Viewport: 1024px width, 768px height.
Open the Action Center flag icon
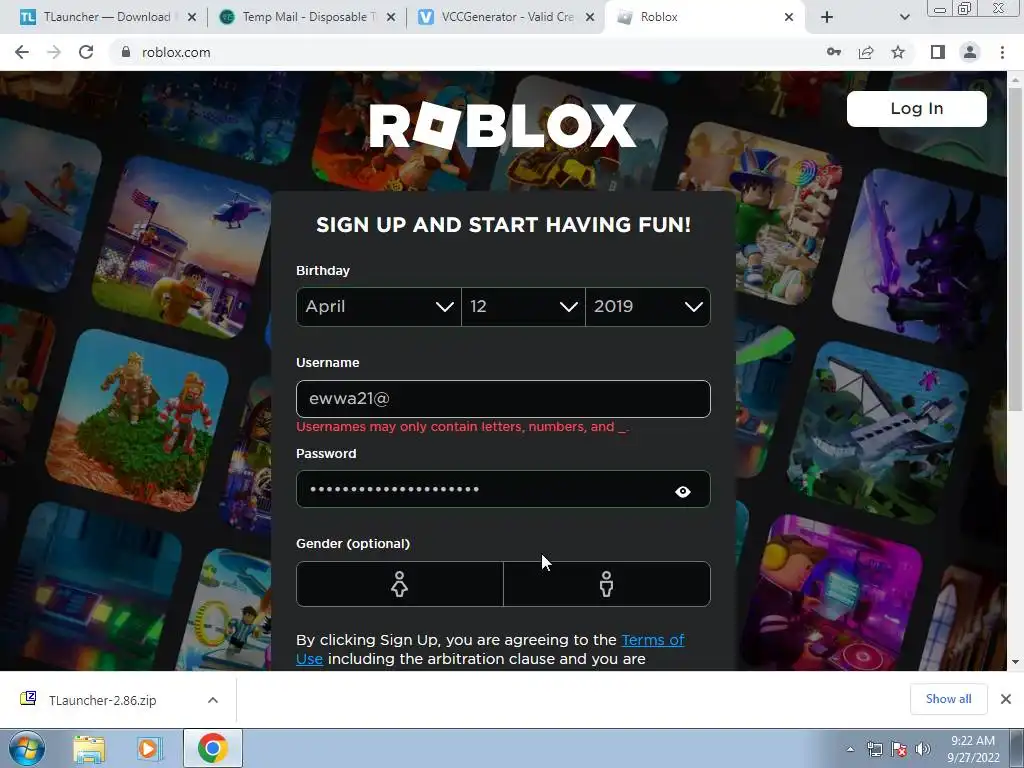pyautogui.click(x=899, y=749)
